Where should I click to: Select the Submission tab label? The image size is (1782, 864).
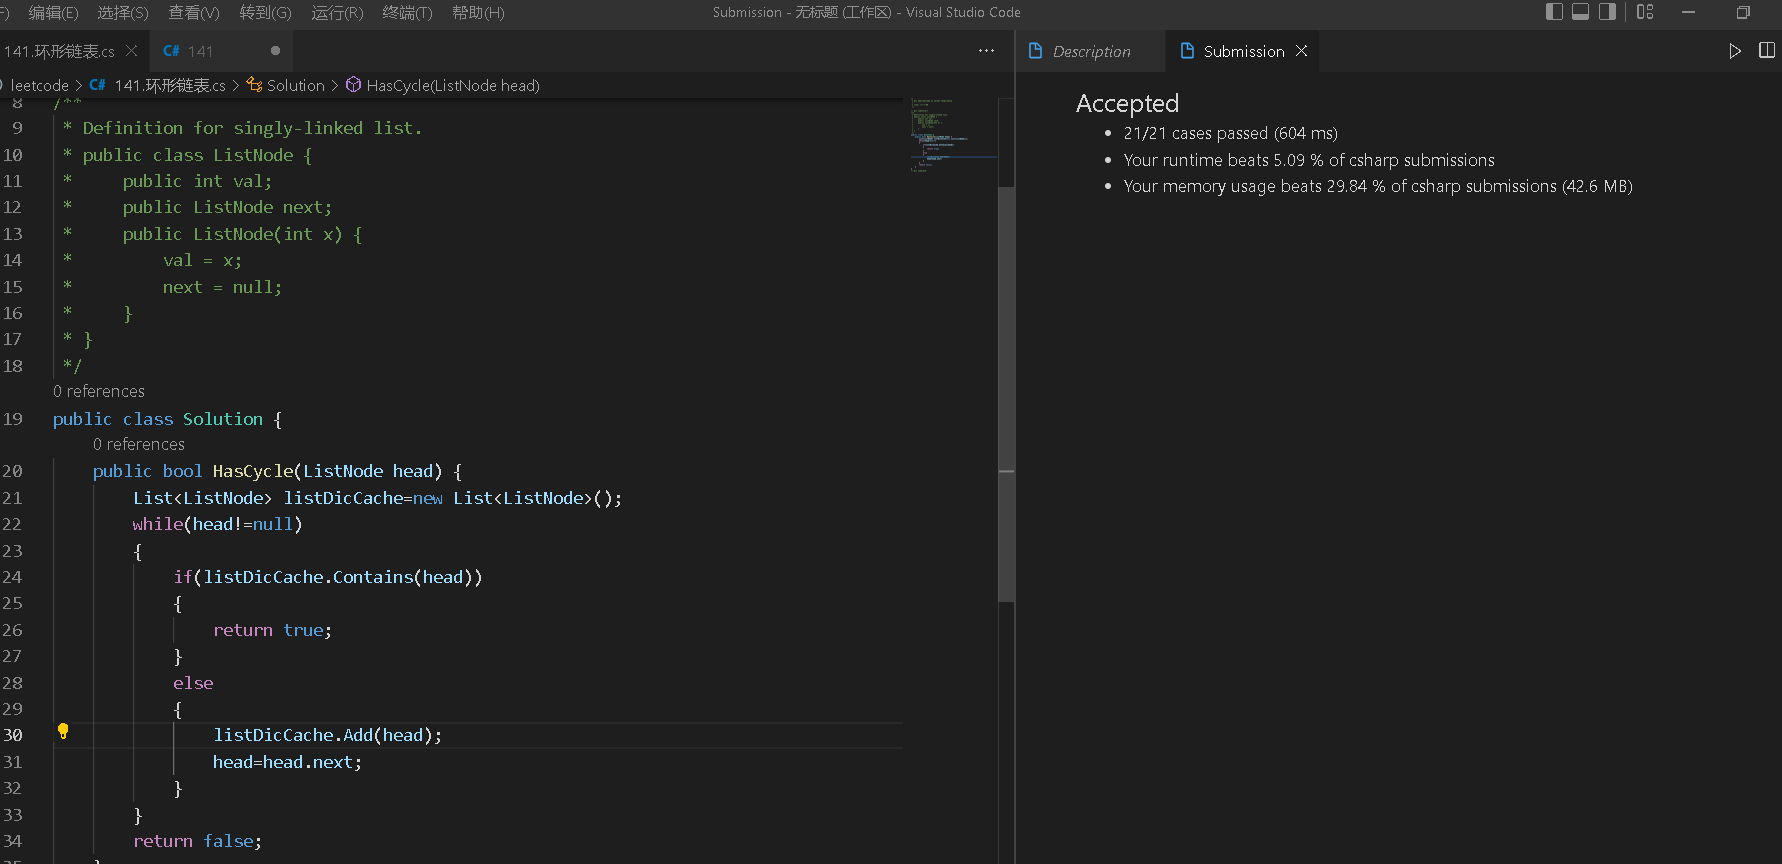[1244, 51]
